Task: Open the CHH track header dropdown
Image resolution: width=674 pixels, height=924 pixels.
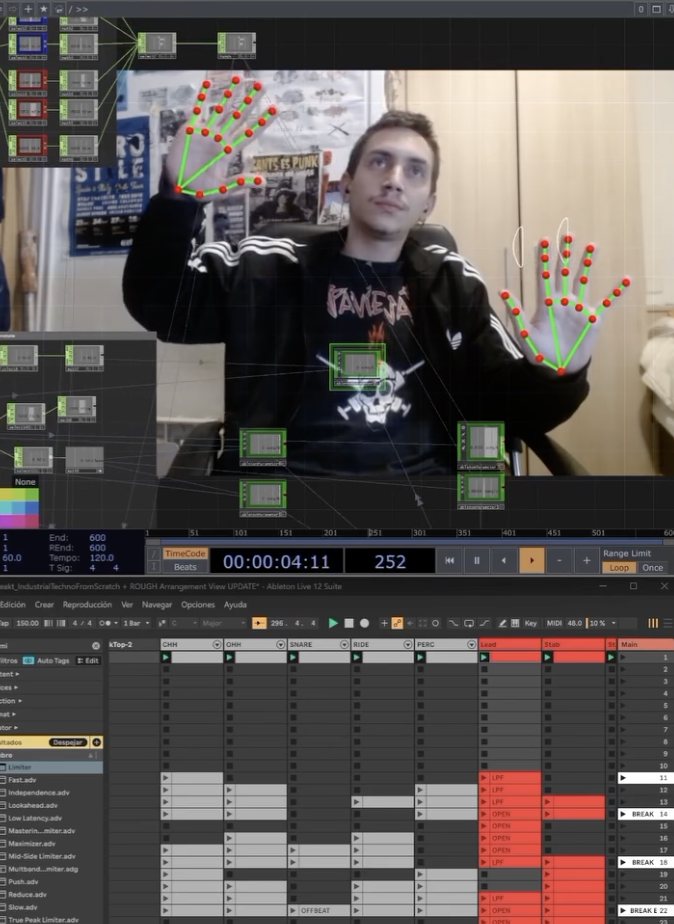Action: point(216,645)
